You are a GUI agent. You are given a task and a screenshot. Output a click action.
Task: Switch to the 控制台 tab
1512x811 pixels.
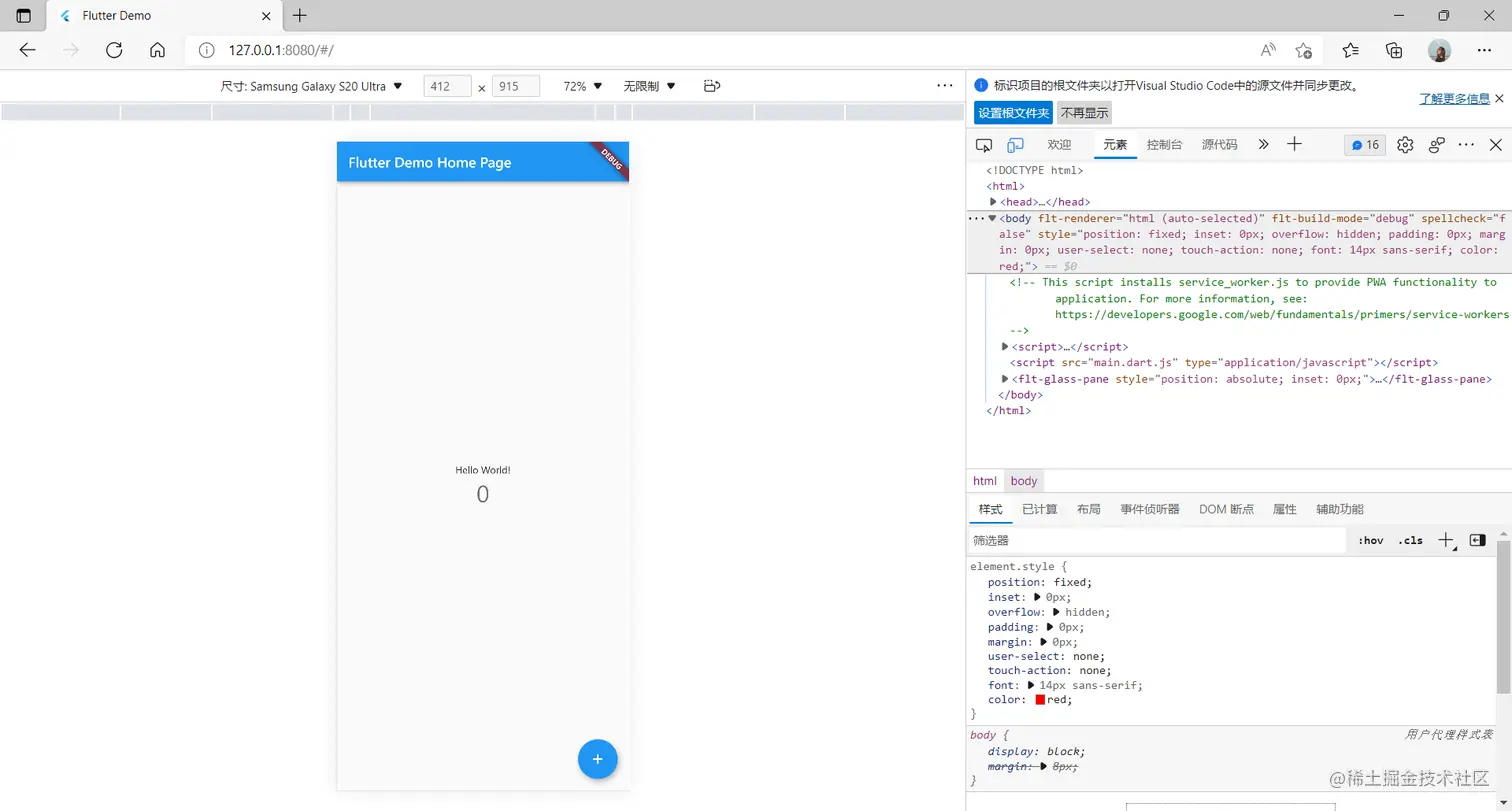tap(1165, 145)
